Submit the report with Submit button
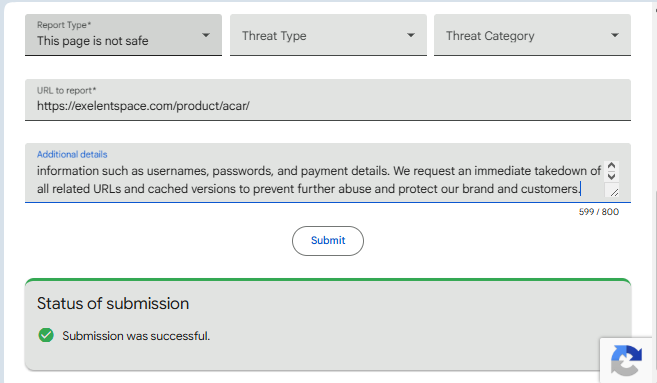 (328, 241)
